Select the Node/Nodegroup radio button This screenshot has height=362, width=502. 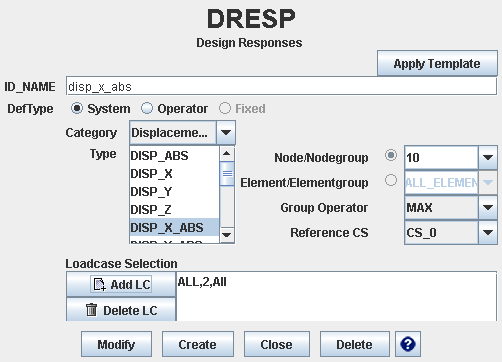pyautogui.click(x=391, y=155)
